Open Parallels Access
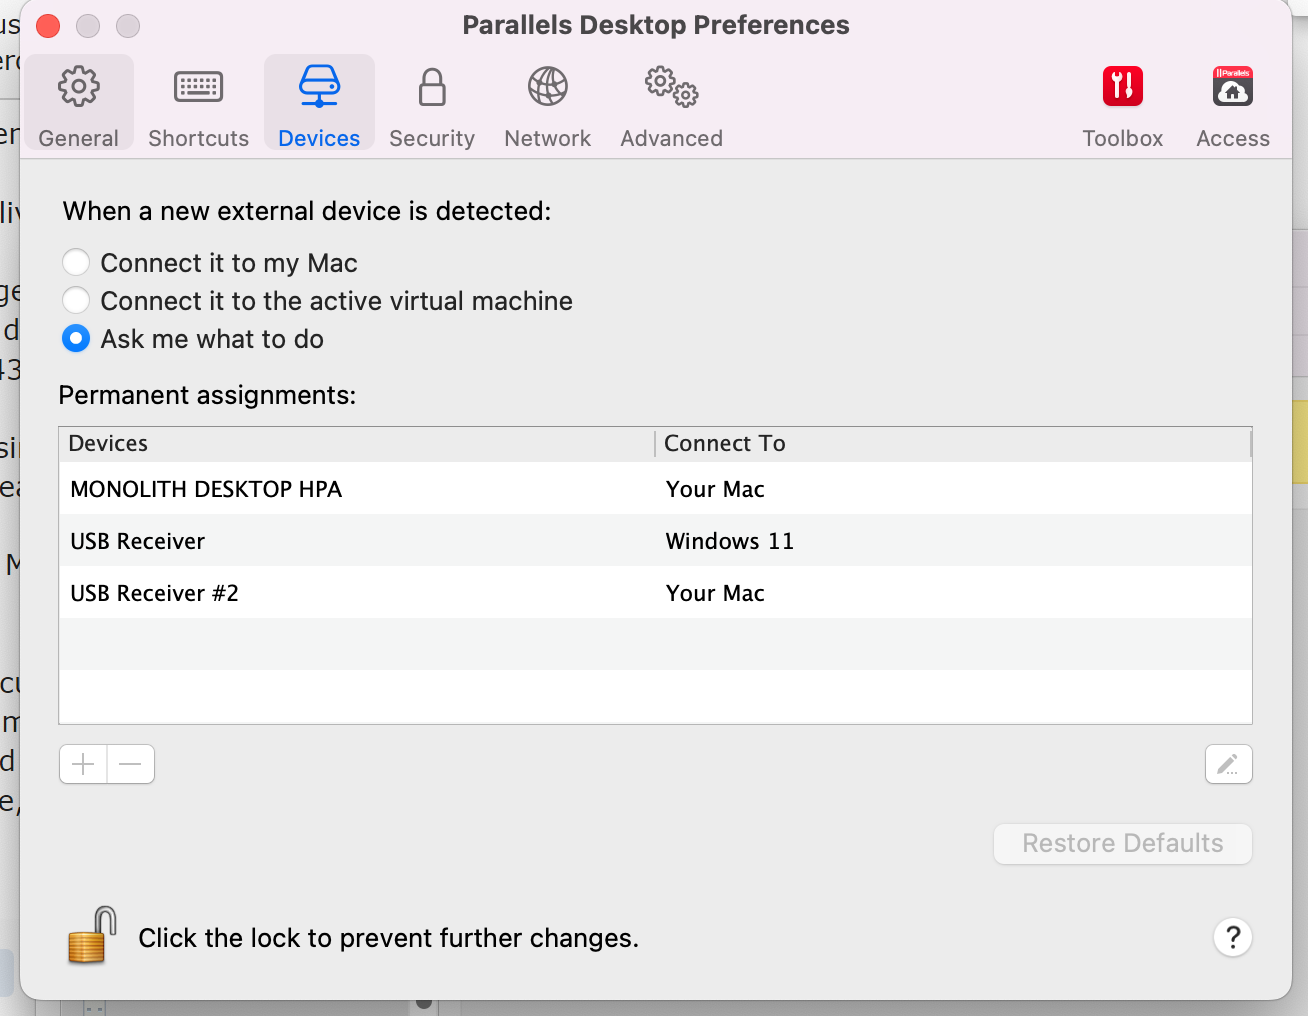The width and height of the screenshot is (1308, 1016). (x=1232, y=104)
